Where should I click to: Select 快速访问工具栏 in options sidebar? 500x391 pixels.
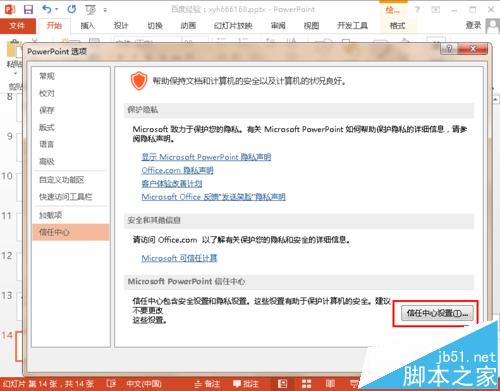[x=70, y=197]
